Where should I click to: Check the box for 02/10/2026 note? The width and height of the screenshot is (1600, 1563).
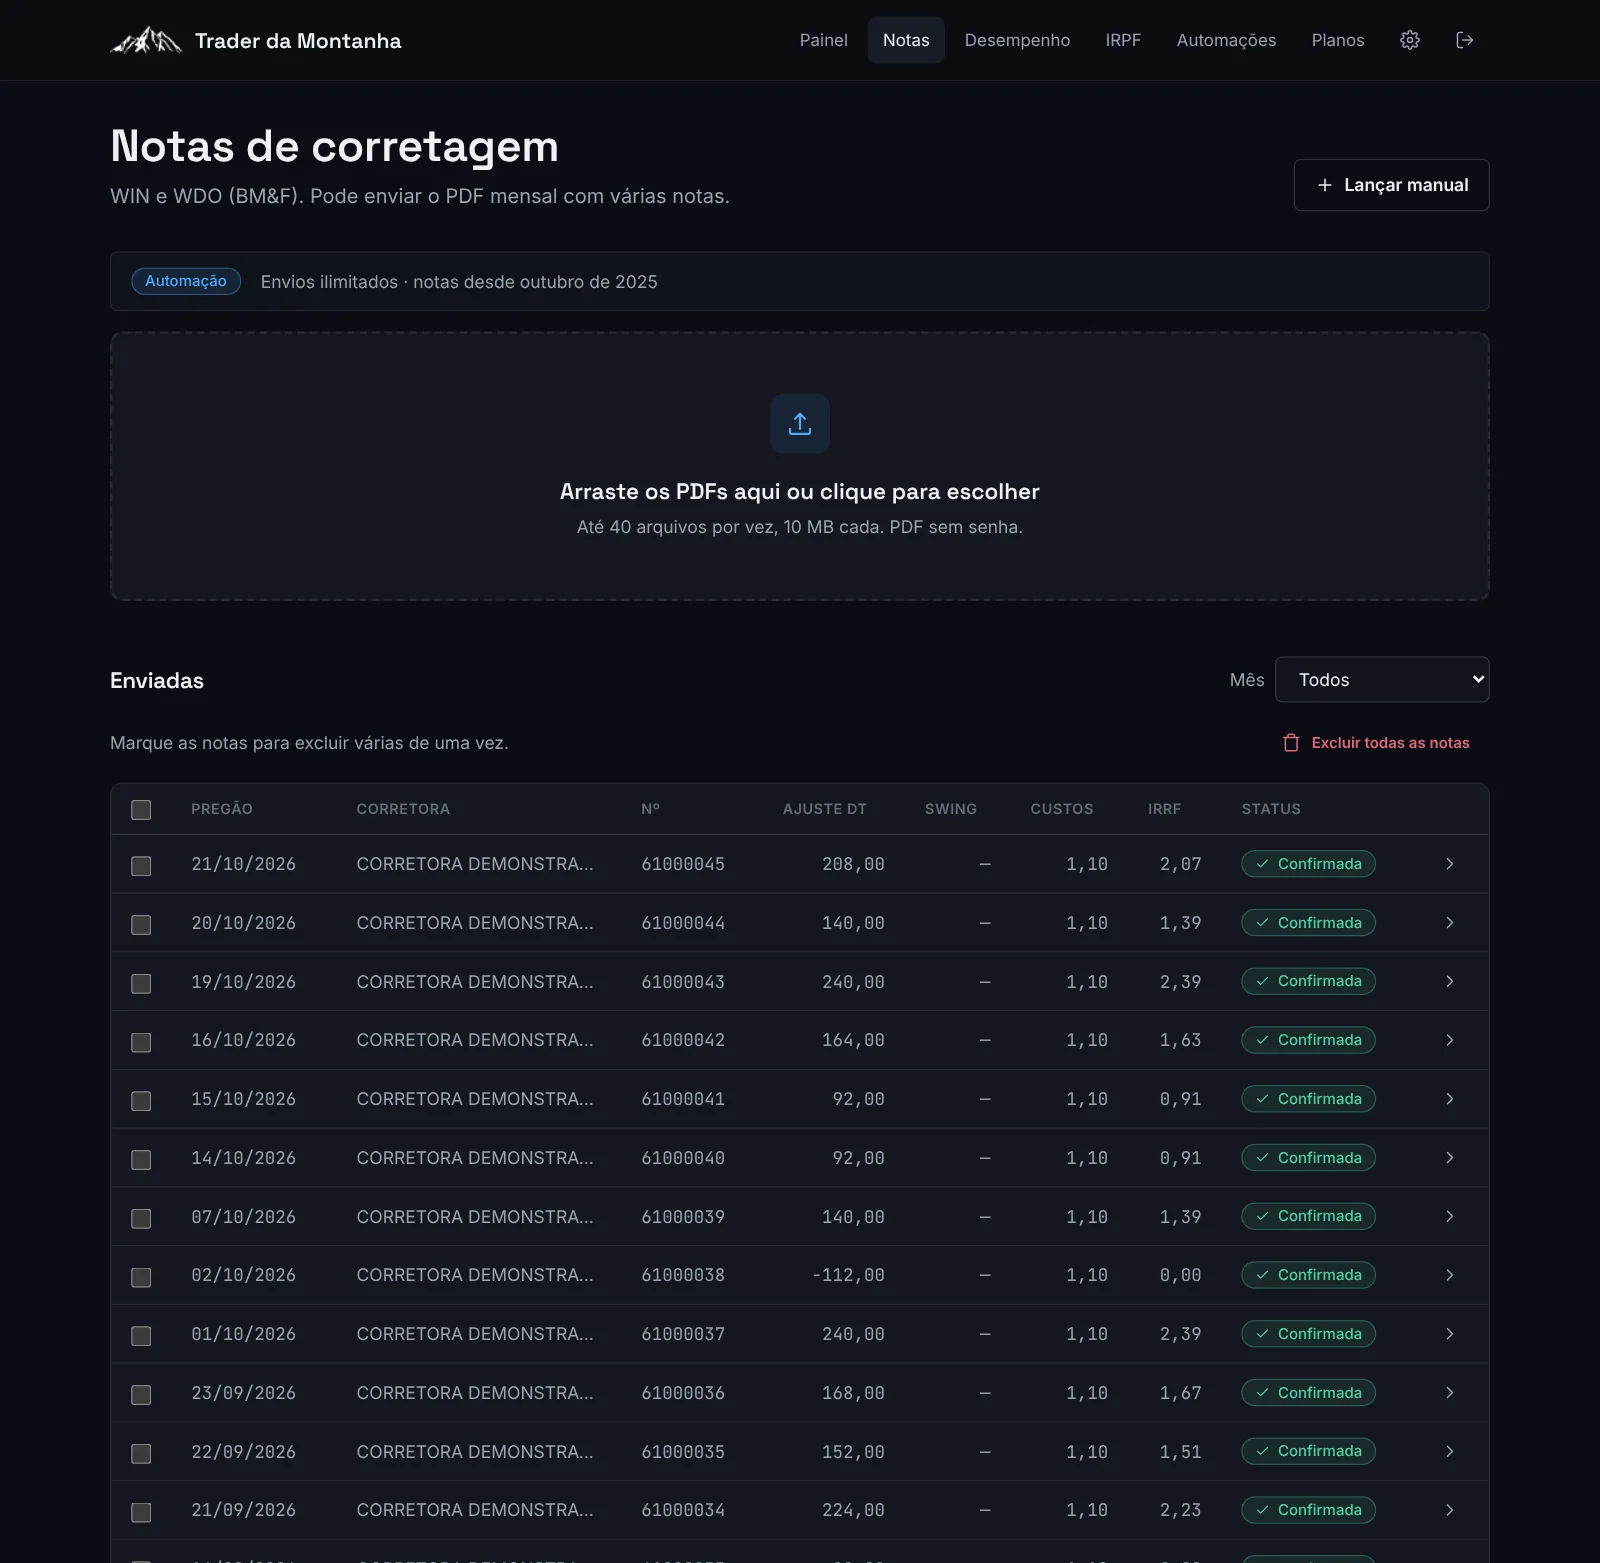[x=141, y=1278]
